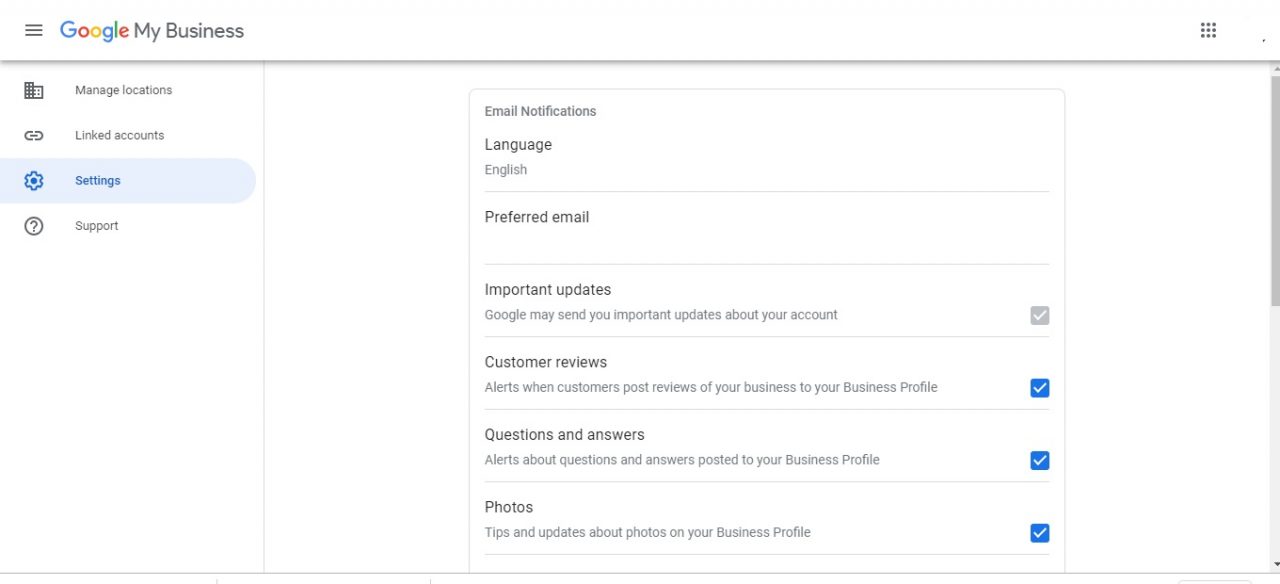Click the Email Notifications section heading

[x=540, y=111]
